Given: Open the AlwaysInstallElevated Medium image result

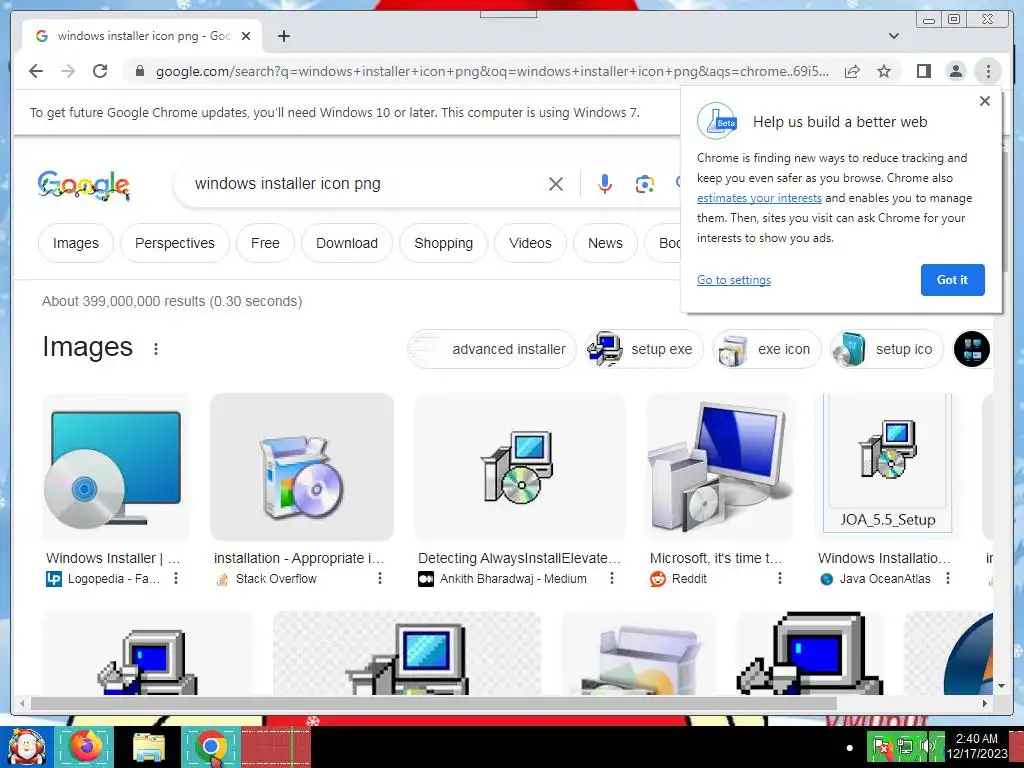Looking at the screenshot, I should [x=520, y=466].
